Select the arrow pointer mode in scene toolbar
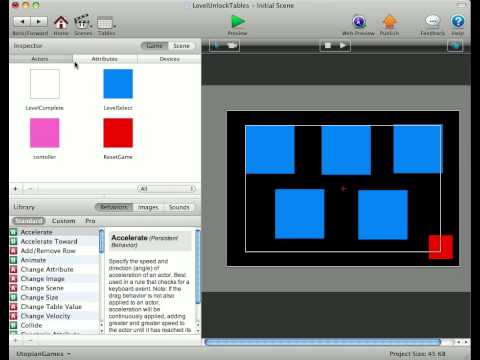This screenshot has height=360, width=480. click(217, 46)
